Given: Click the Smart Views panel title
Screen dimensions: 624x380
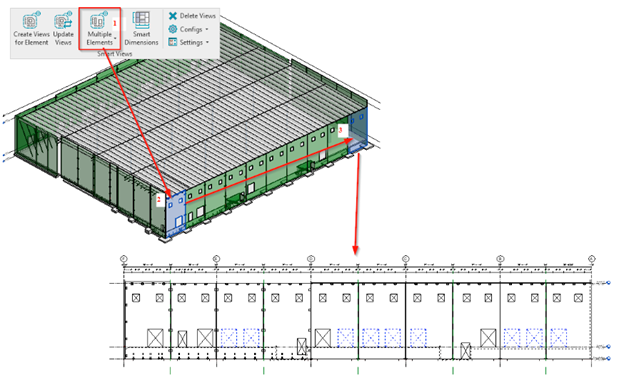Looking at the screenshot, I should pos(115,54).
